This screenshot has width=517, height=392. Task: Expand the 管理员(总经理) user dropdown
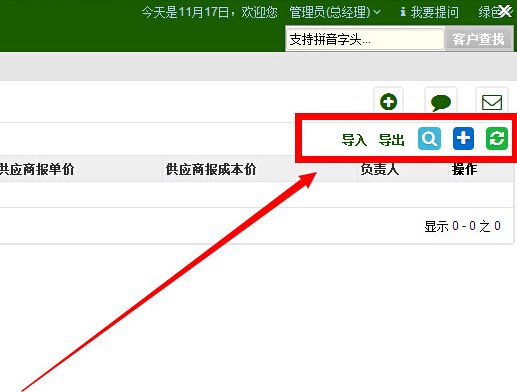tap(335, 12)
